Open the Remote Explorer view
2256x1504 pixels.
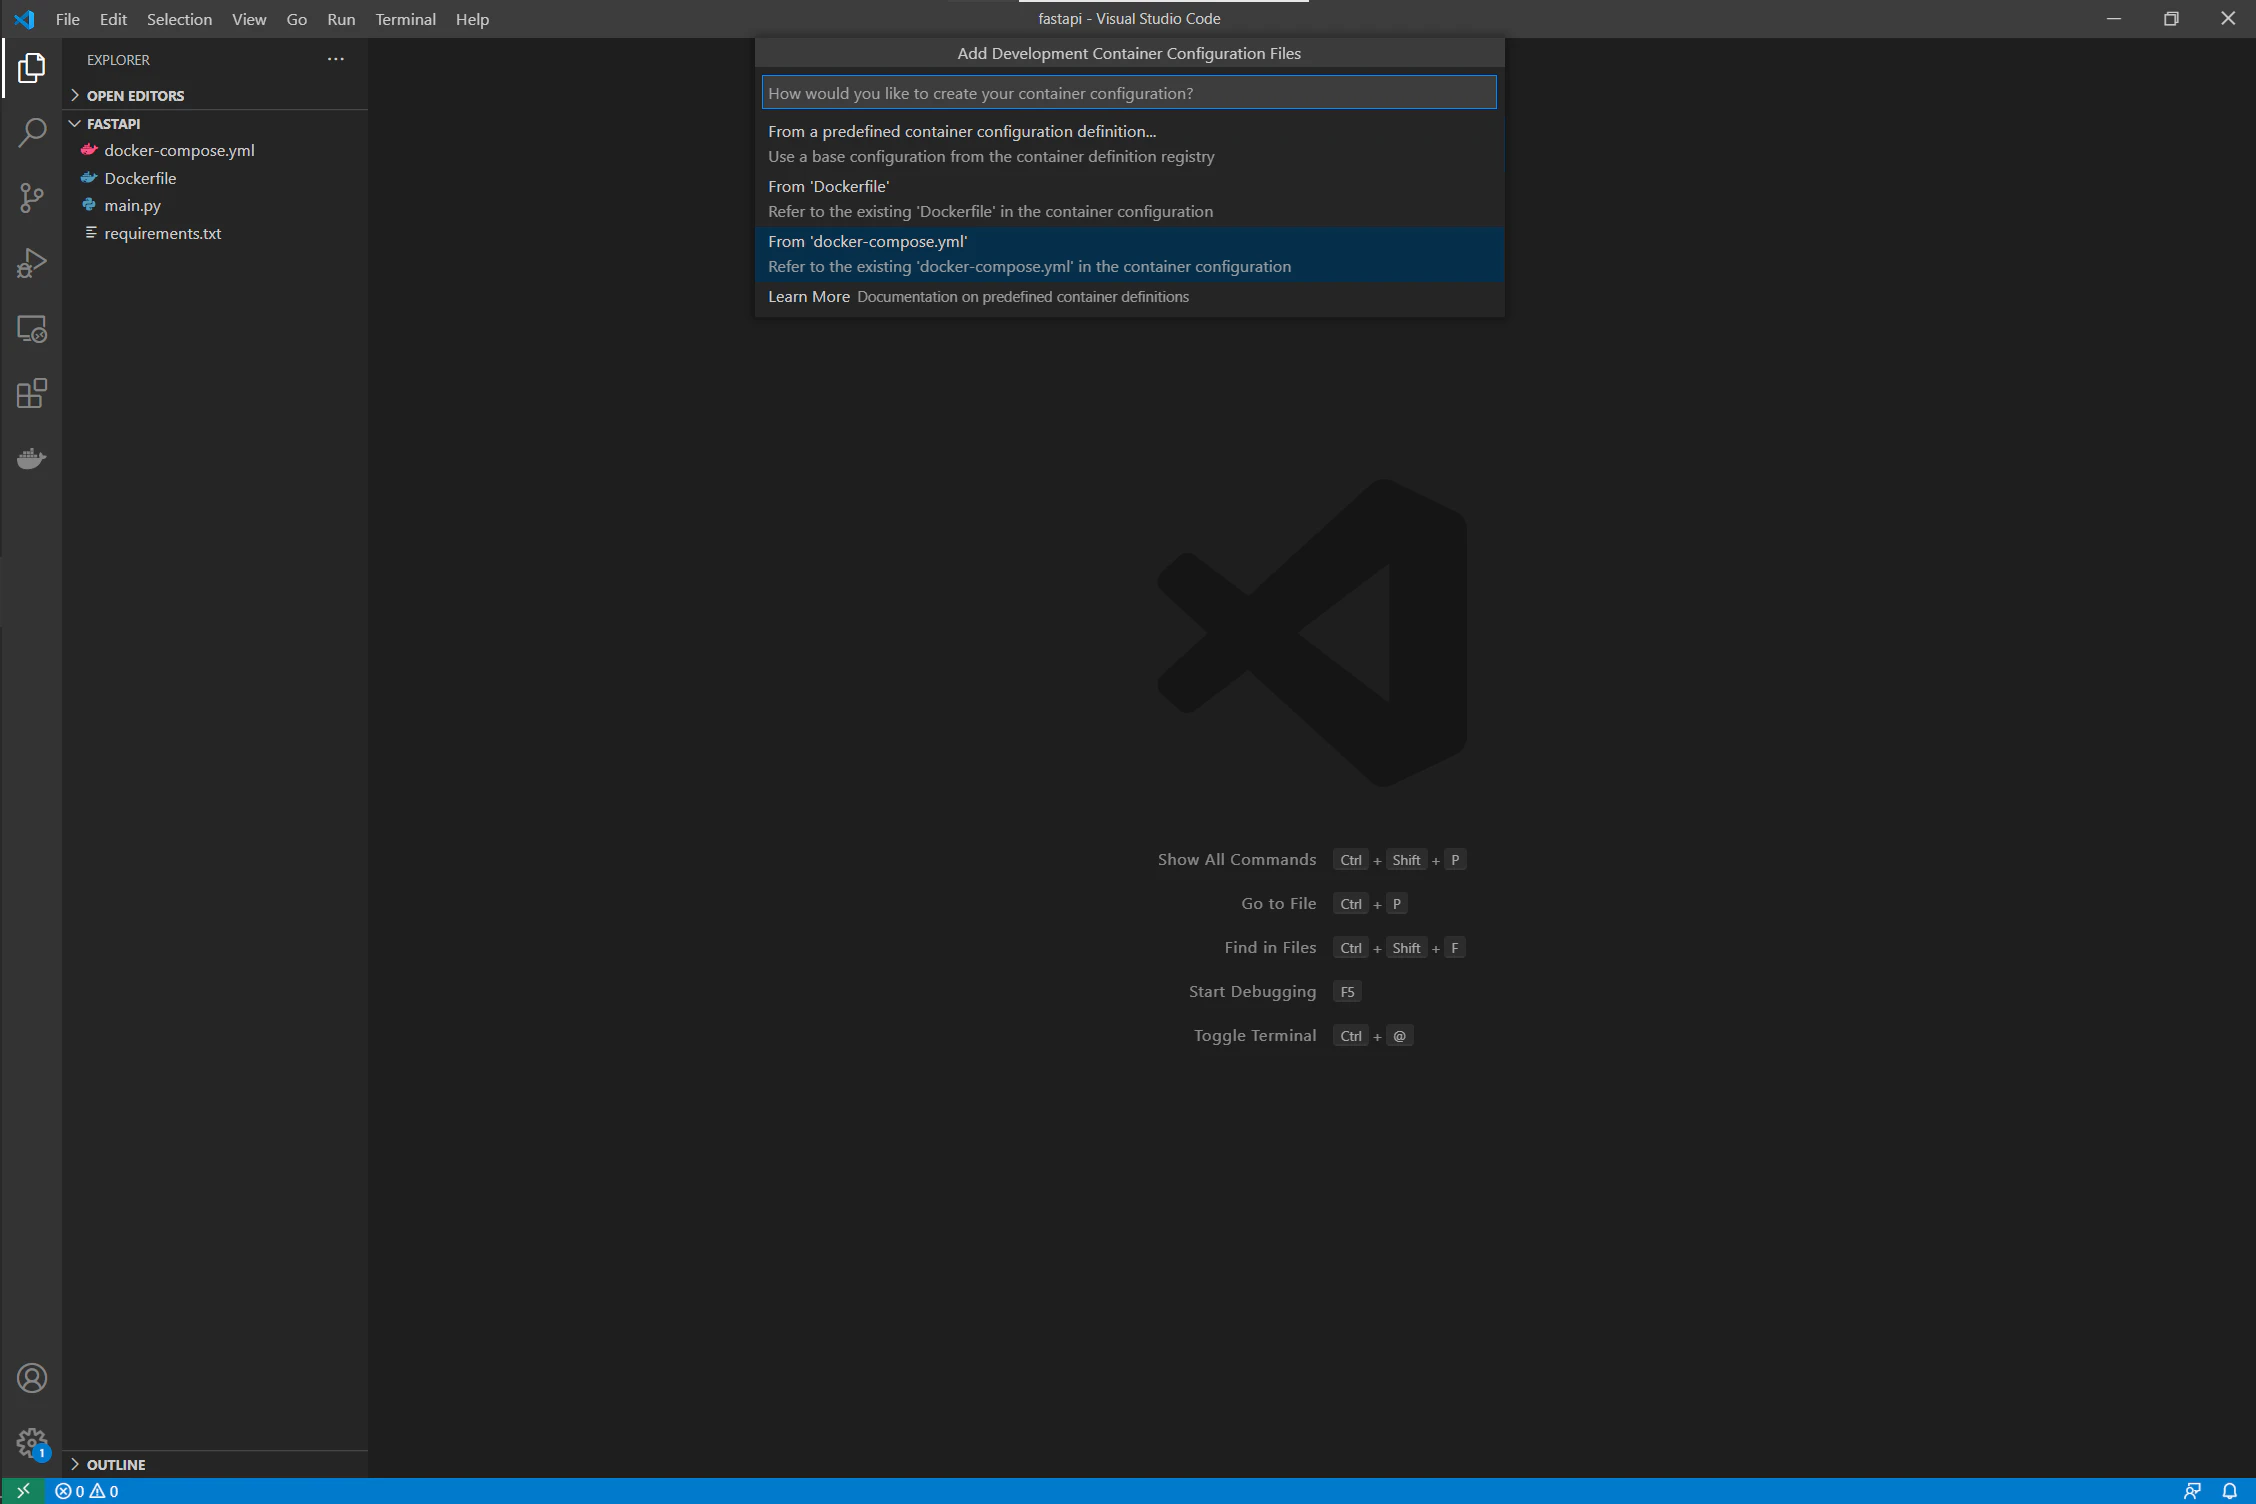(32, 329)
